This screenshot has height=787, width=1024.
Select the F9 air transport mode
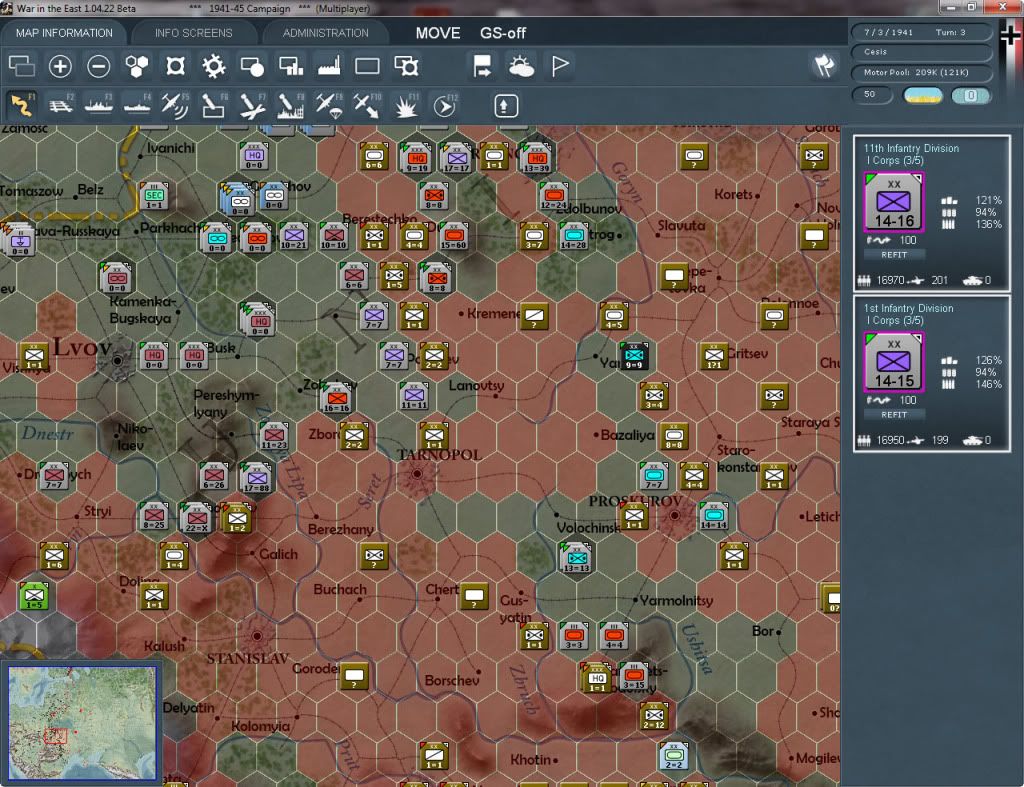[x=328, y=105]
